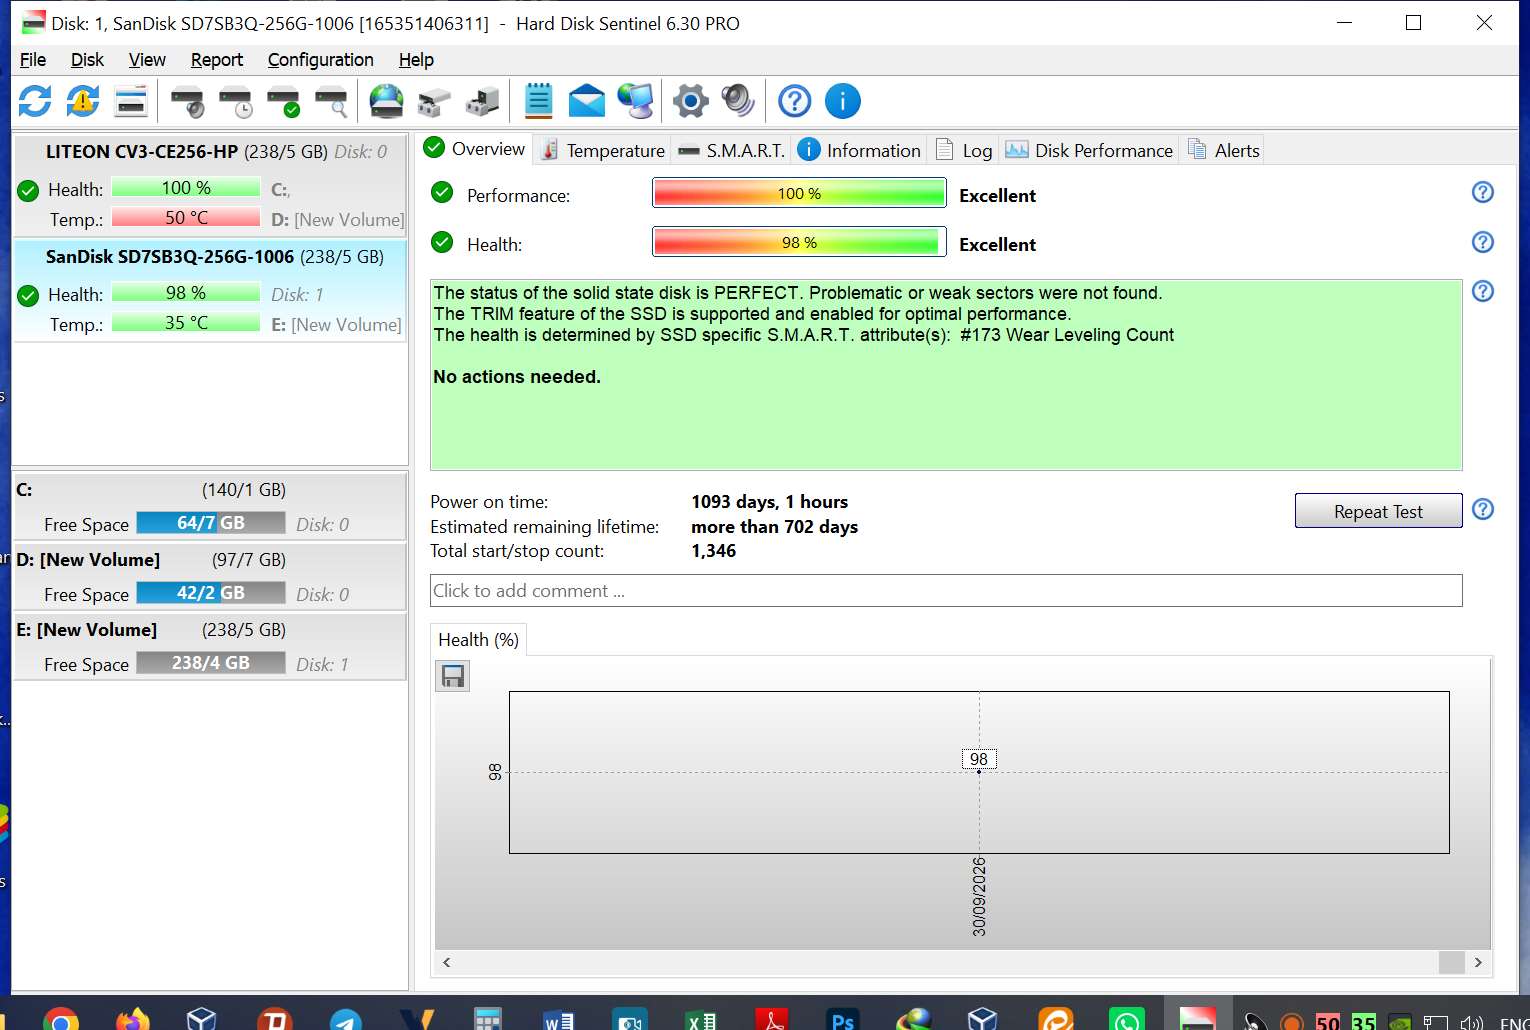This screenshot has height=1030, width=1530.
Task: Open settings via the gear toolbar icon
Action: (x=690, y=101)
